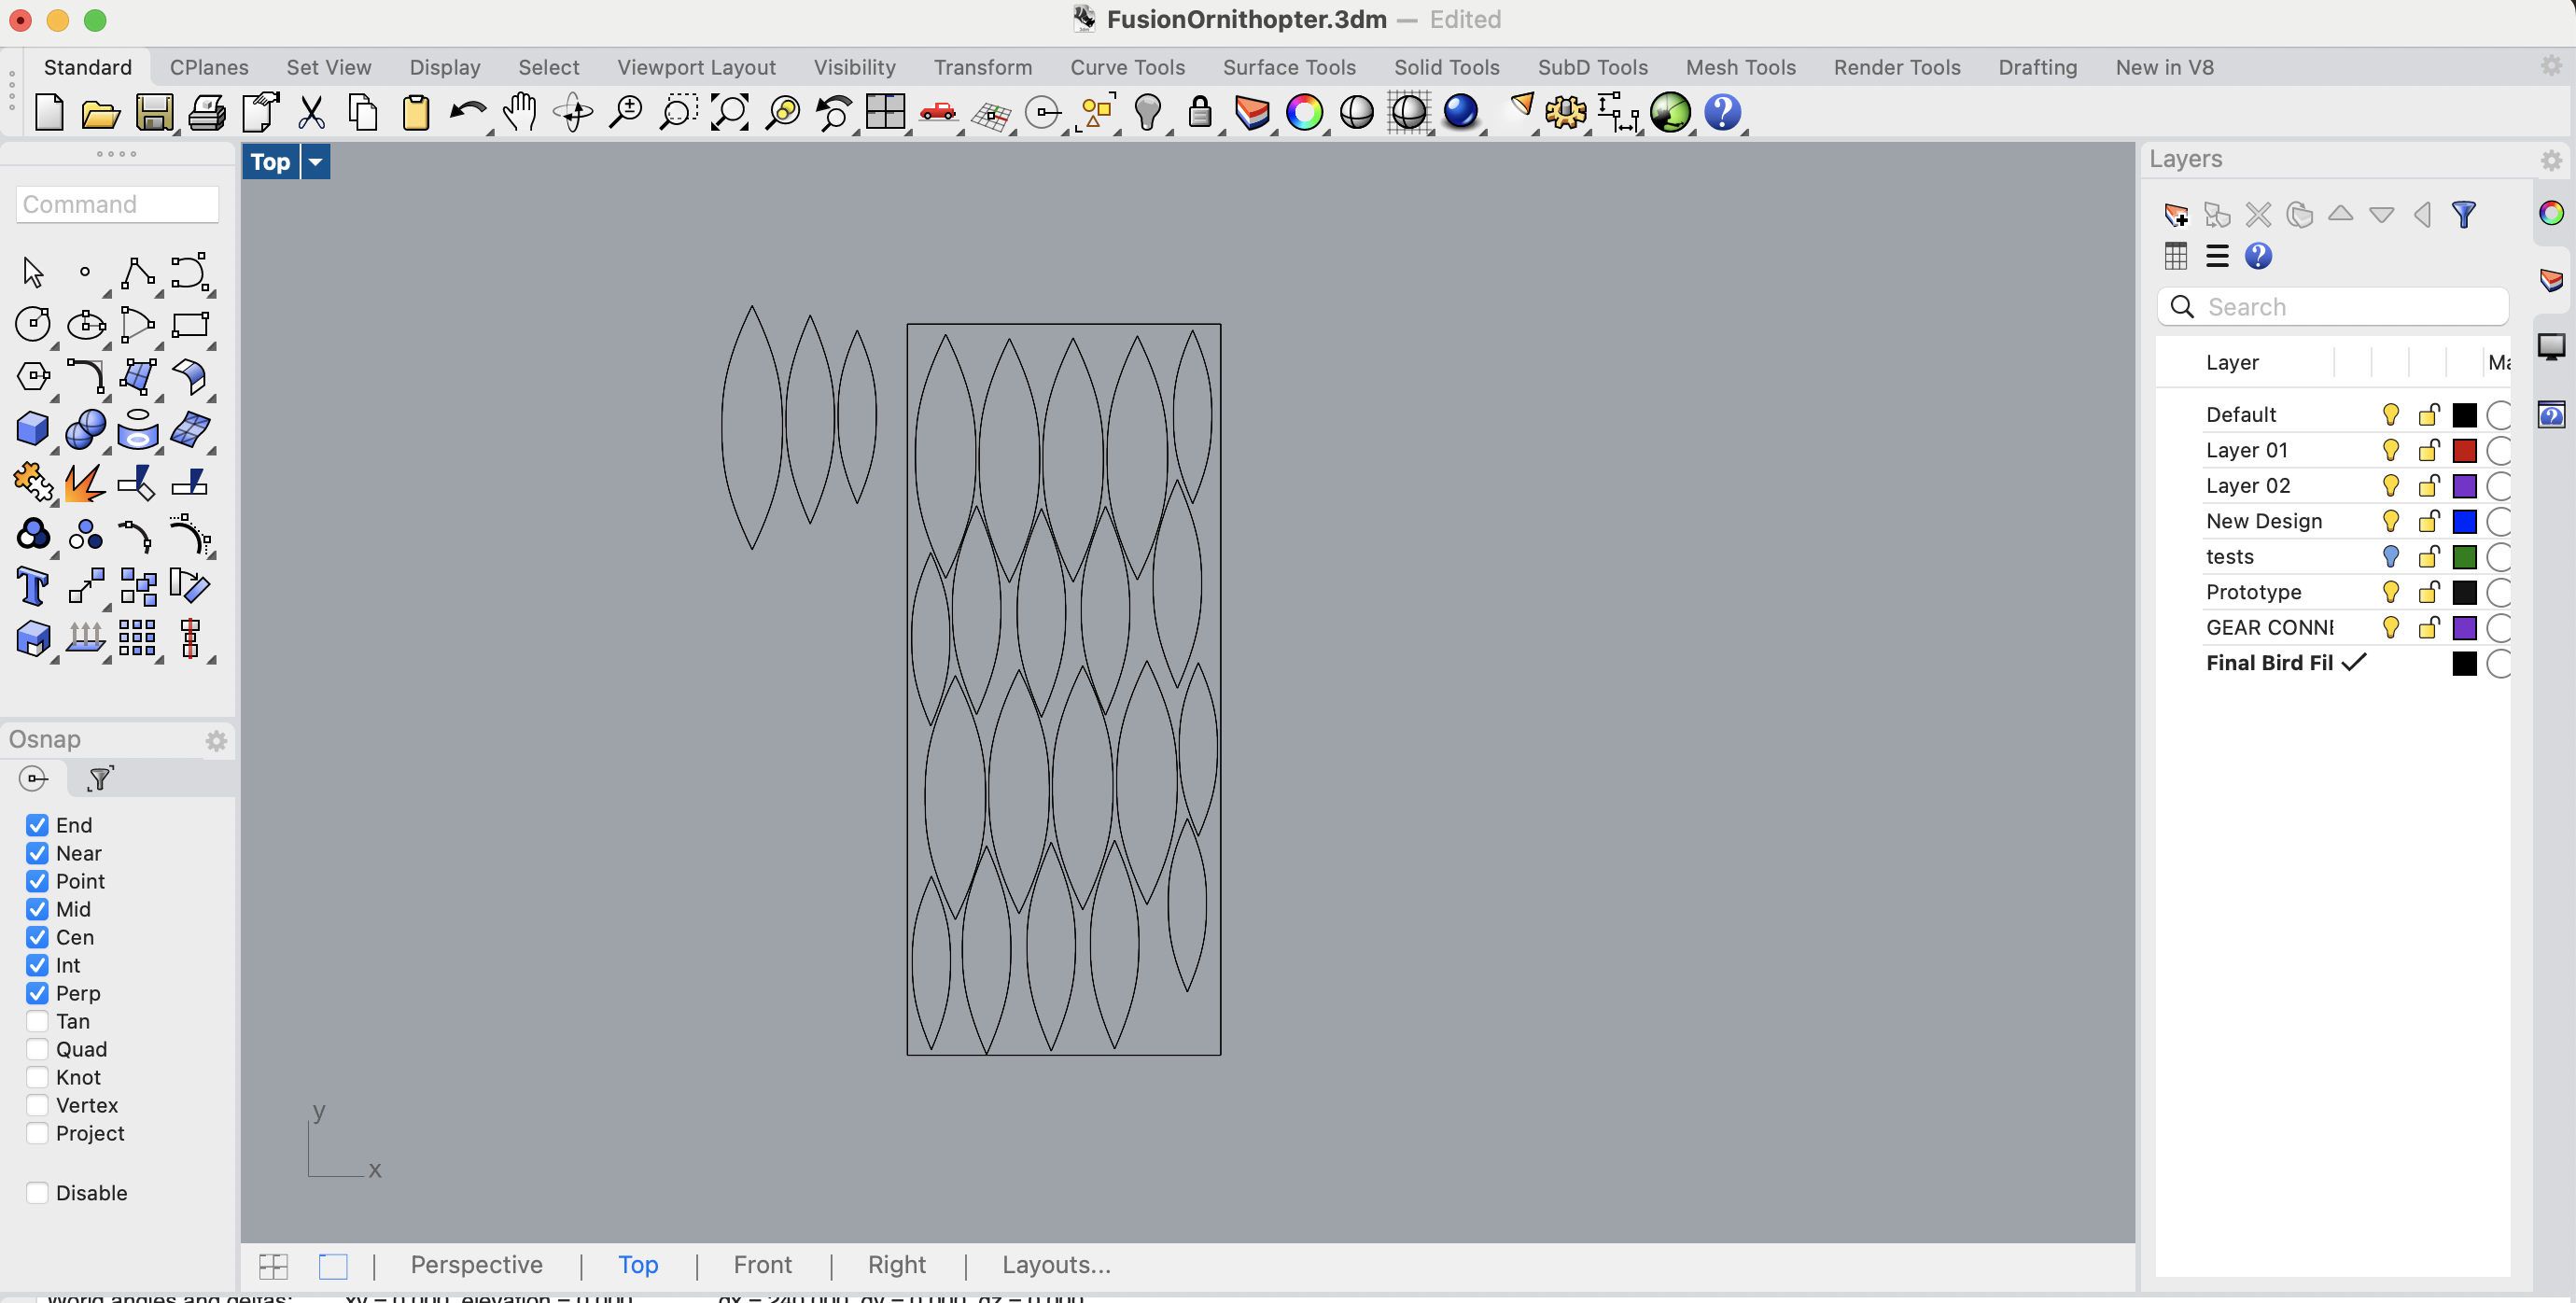Toggle visibility bulb for tests layer
Viewport: 2576px width, 1303px height.
pyautogui.click(x=2391, y=556)
